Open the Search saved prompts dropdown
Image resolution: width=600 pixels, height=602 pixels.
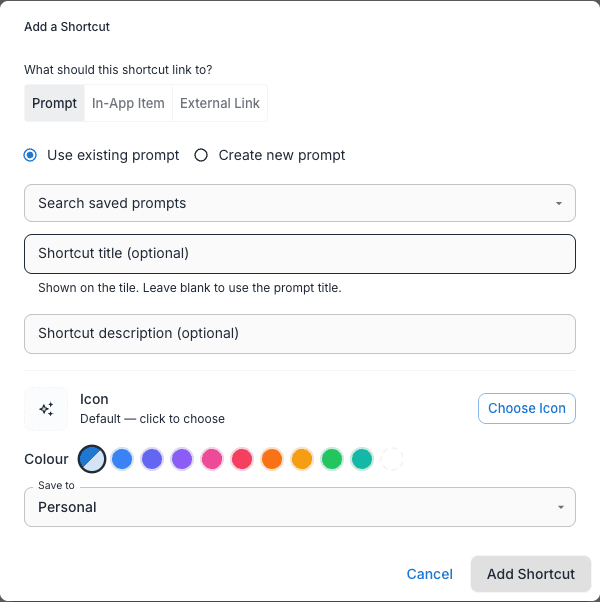coord(300,203)
